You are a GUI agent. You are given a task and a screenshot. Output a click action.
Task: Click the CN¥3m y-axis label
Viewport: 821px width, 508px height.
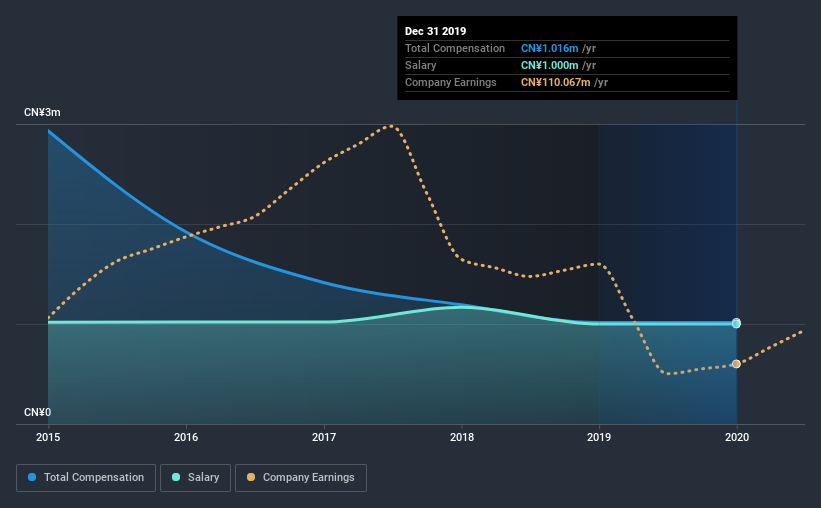[x=42, y=113]
